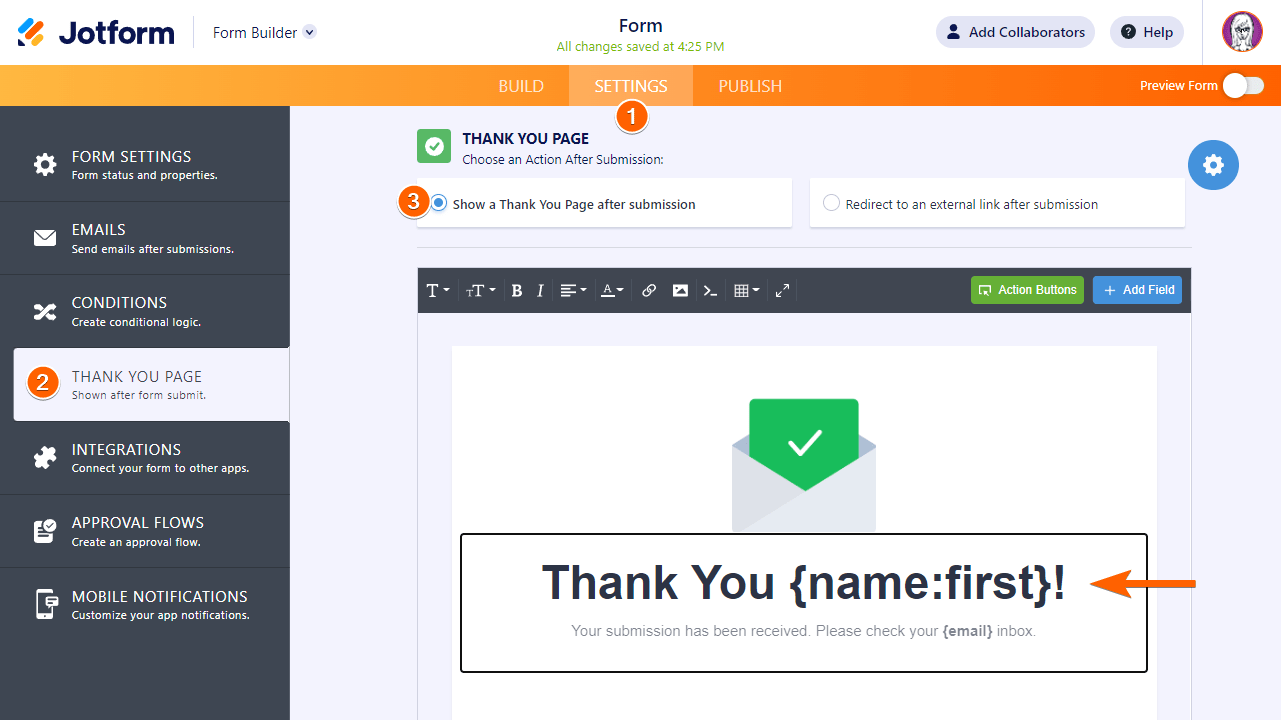1281x720 pixels.
Task: Select Show a Thank You Page after submission
Action: coord(438,202)
